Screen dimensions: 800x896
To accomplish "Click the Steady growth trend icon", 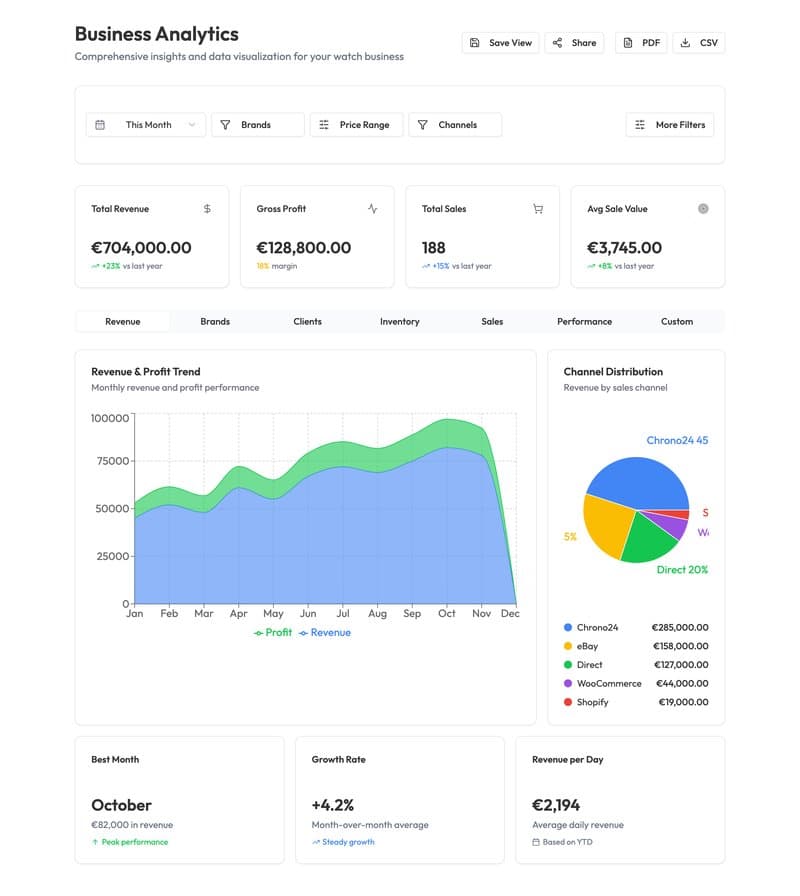I will [316, 842].
